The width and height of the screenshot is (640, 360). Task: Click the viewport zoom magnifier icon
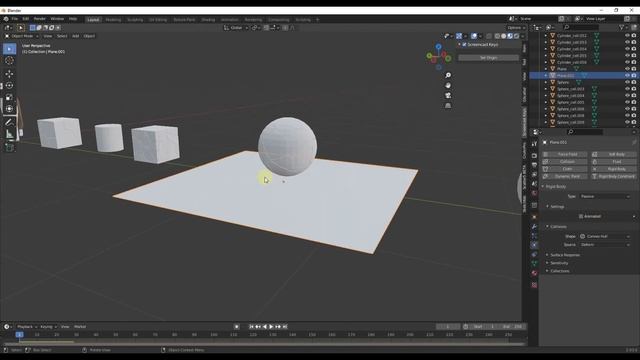coord(448,75)
